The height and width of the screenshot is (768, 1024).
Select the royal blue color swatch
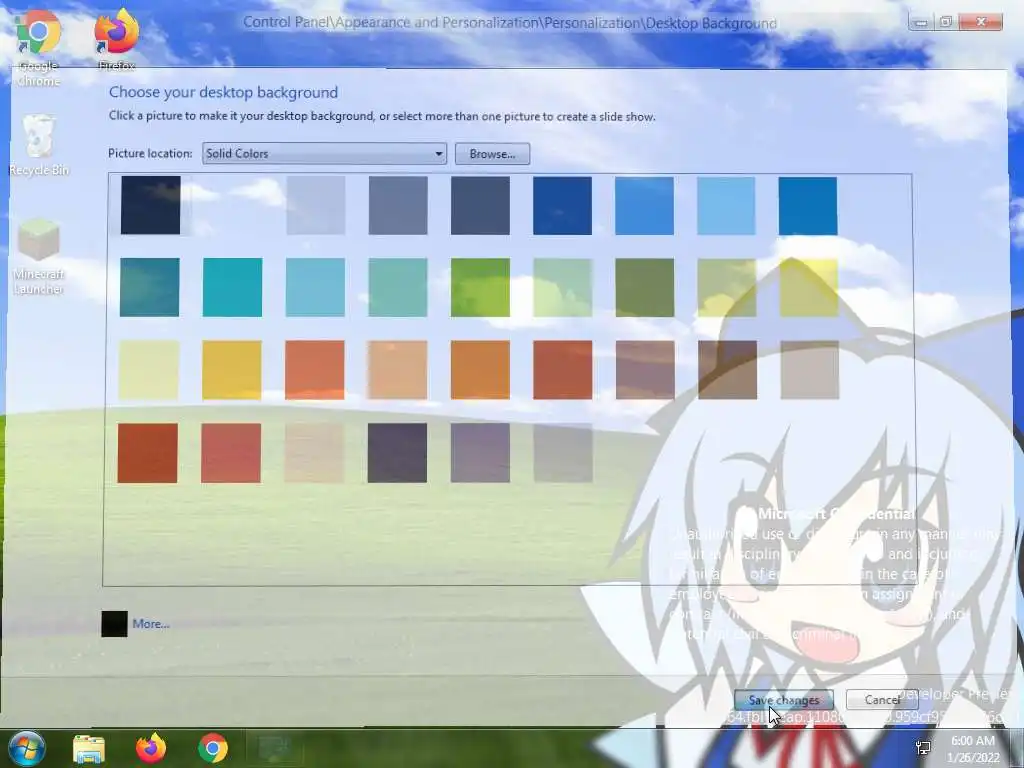click(562, 205)
